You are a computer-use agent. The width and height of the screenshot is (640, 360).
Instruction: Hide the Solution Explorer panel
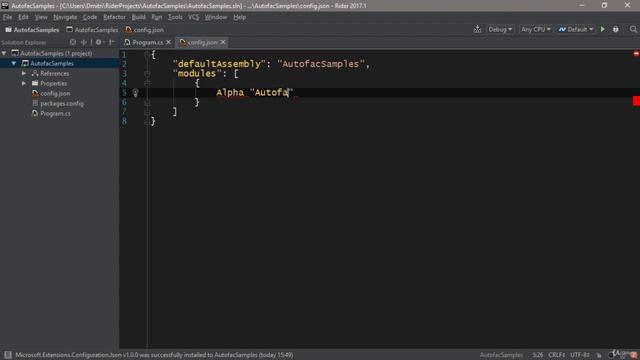point(111,42)
